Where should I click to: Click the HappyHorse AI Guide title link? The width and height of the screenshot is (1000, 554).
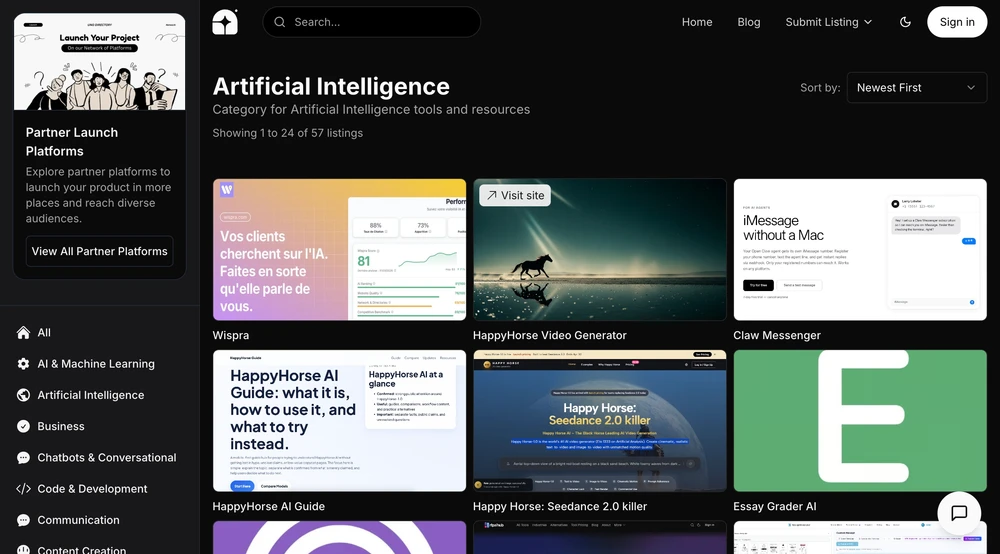pos(268,506)
